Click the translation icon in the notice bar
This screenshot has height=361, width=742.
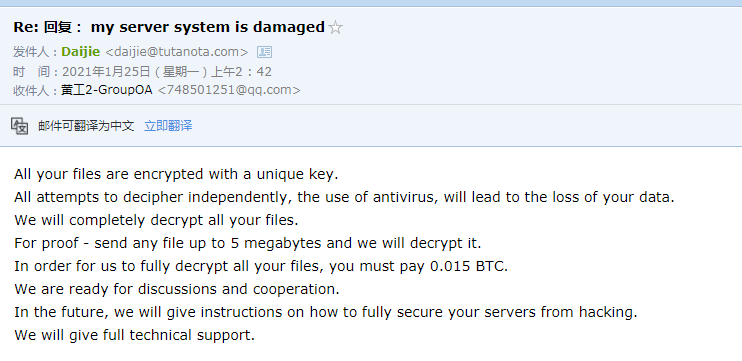coord(19,126)
